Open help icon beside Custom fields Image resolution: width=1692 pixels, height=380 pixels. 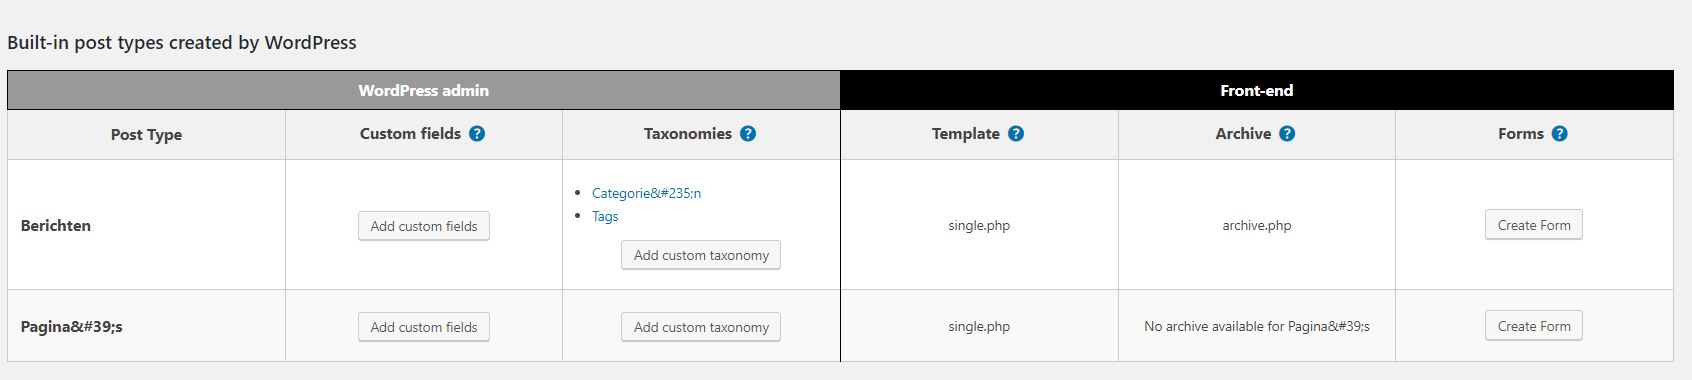pos(477,134)
